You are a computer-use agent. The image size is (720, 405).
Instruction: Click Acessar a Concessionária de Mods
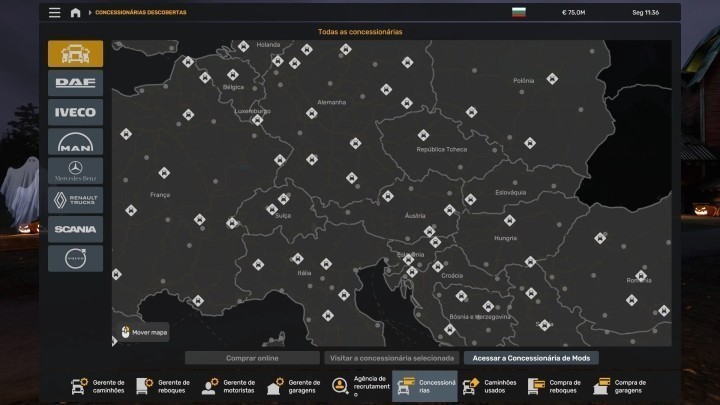coord(531,358)
